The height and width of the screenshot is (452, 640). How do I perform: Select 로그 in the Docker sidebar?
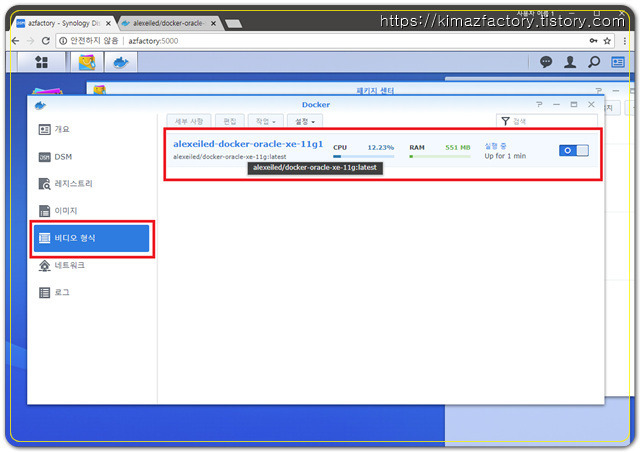92,292
